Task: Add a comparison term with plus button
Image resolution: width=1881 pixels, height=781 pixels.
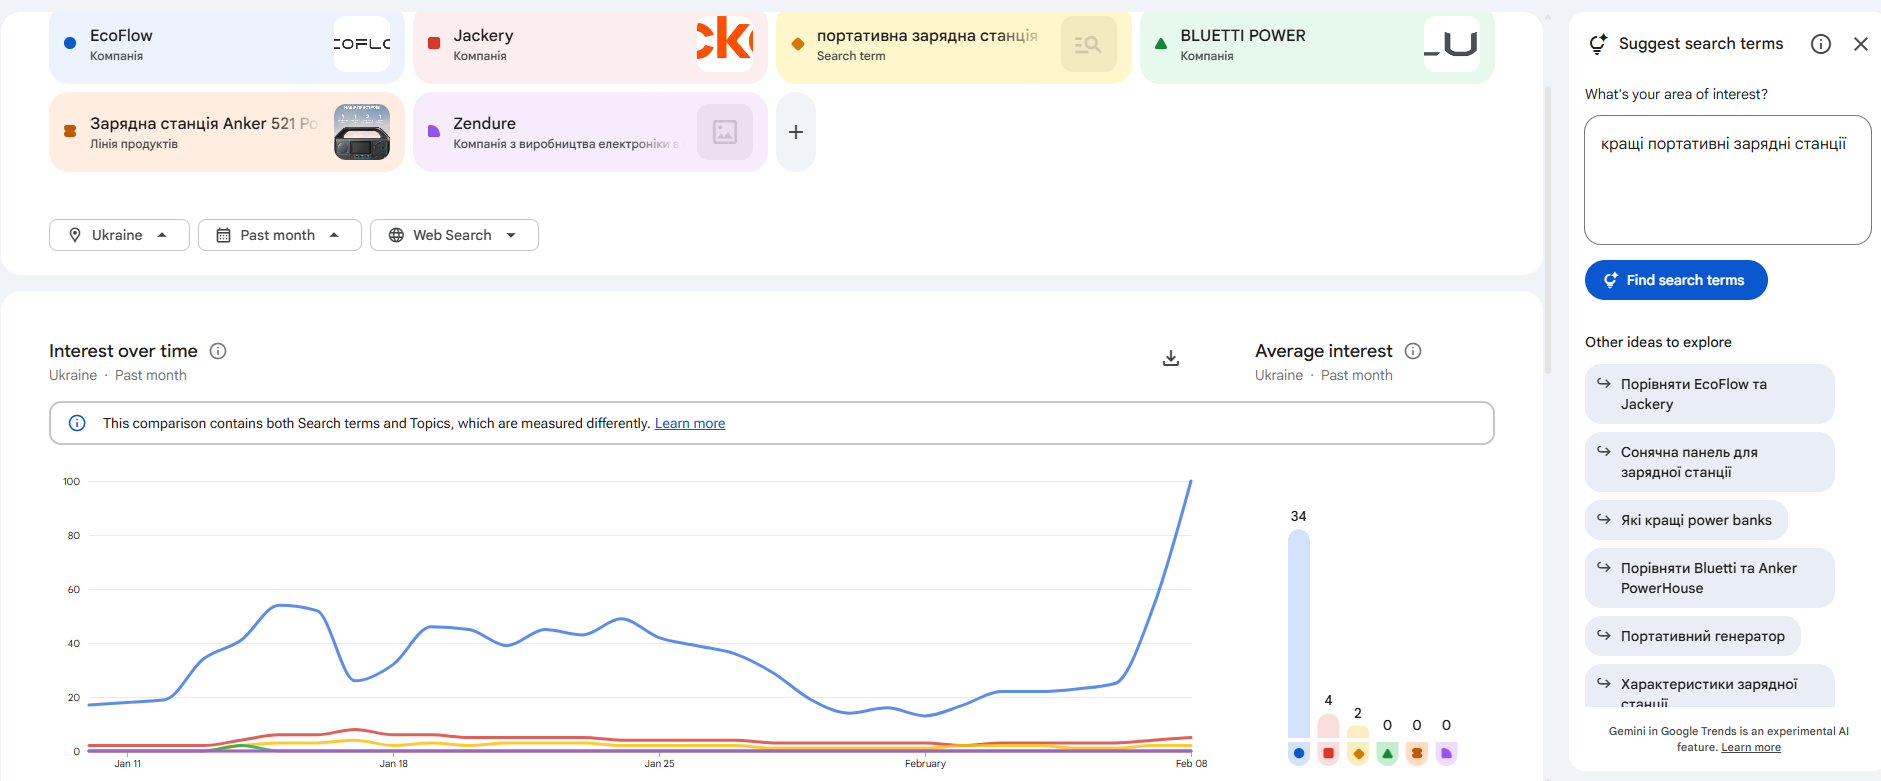Action: tap(796, 132)
